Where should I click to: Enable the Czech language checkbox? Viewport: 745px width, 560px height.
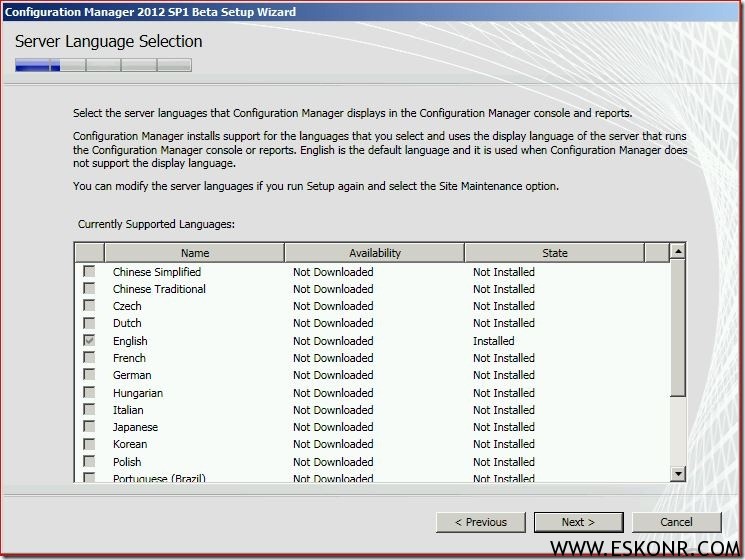click(x=89, y=305)
